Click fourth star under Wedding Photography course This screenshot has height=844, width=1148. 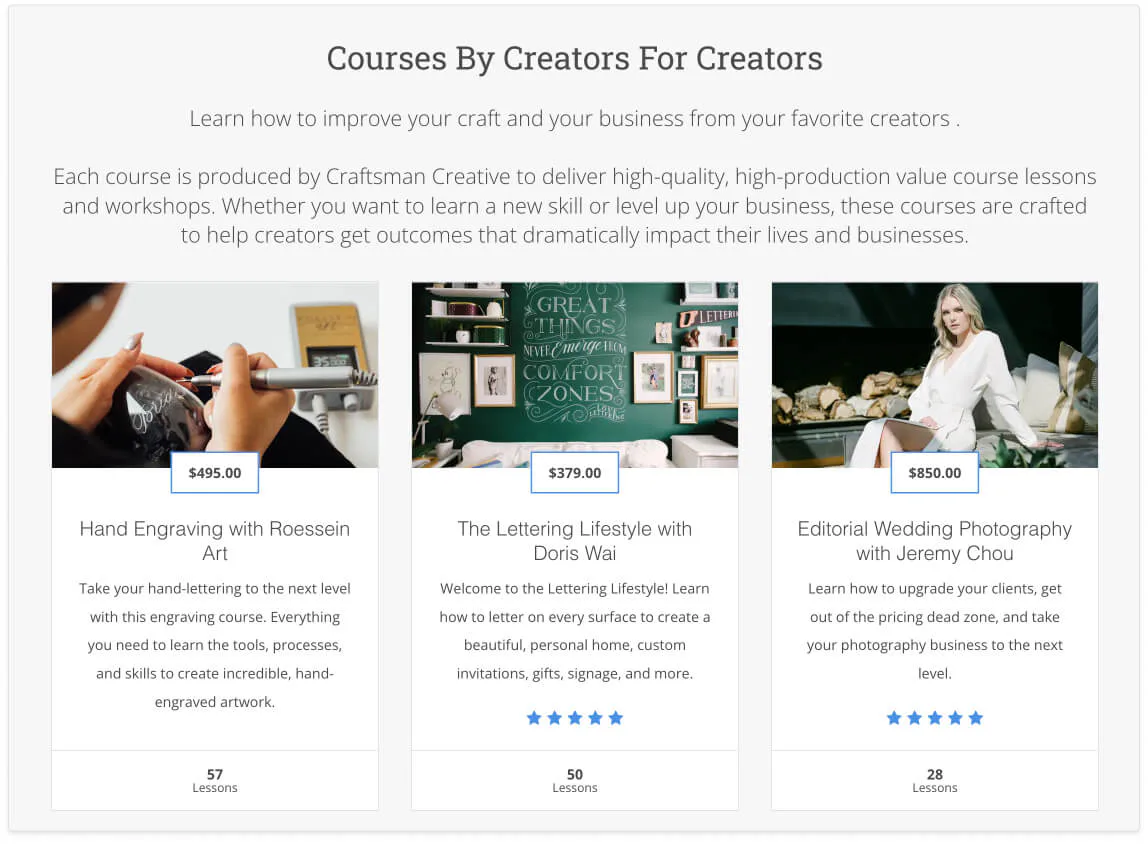click(955, 718)
